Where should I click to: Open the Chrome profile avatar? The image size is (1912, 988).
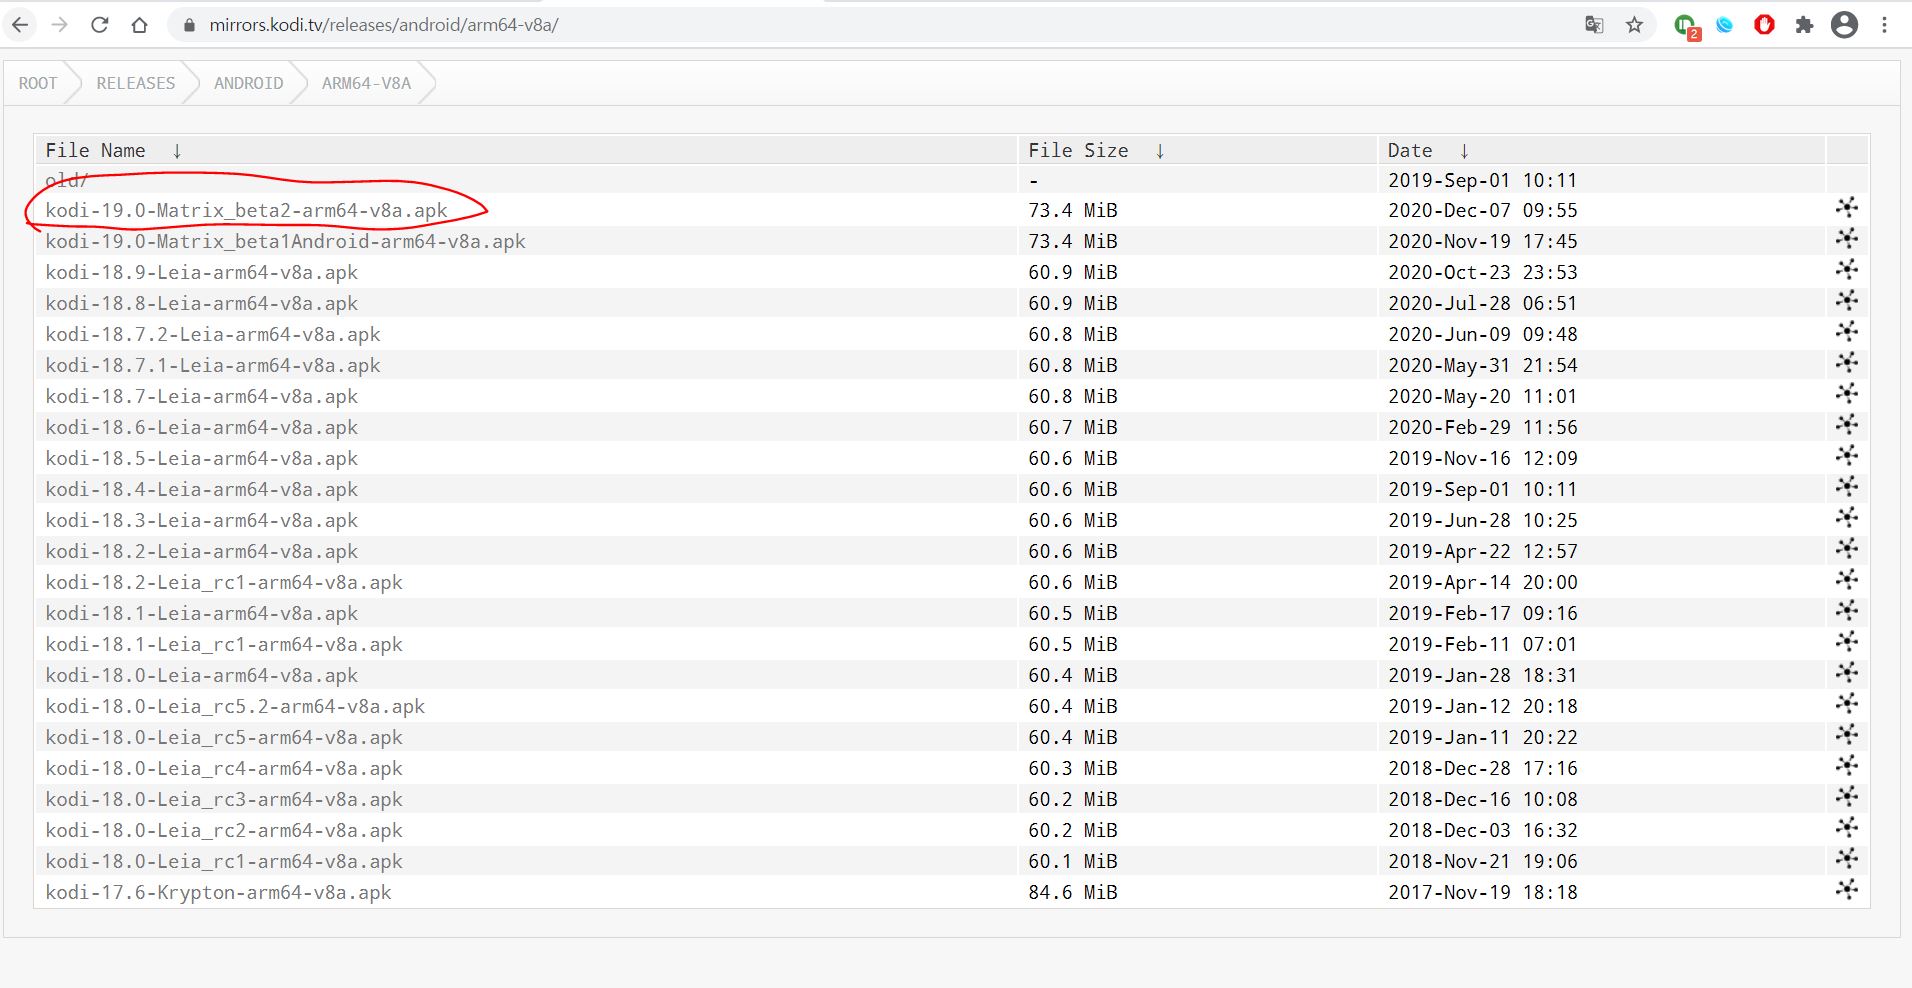pos(1844,25)
